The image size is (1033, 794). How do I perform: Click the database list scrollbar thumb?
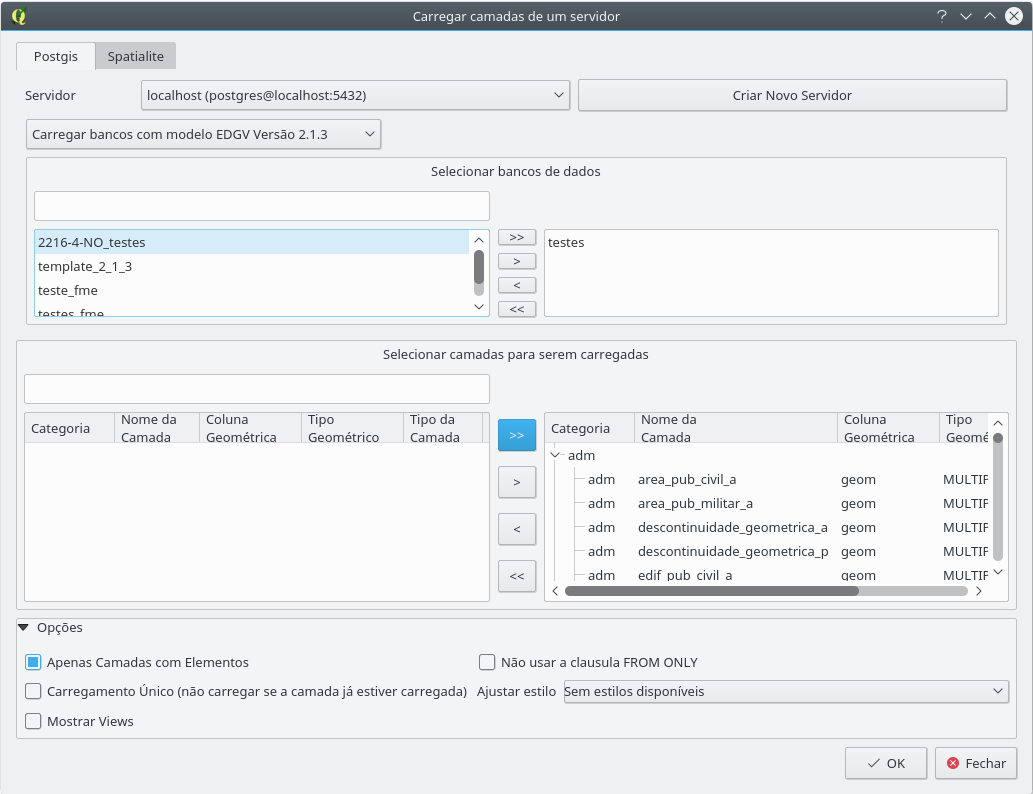pos(479,268)
